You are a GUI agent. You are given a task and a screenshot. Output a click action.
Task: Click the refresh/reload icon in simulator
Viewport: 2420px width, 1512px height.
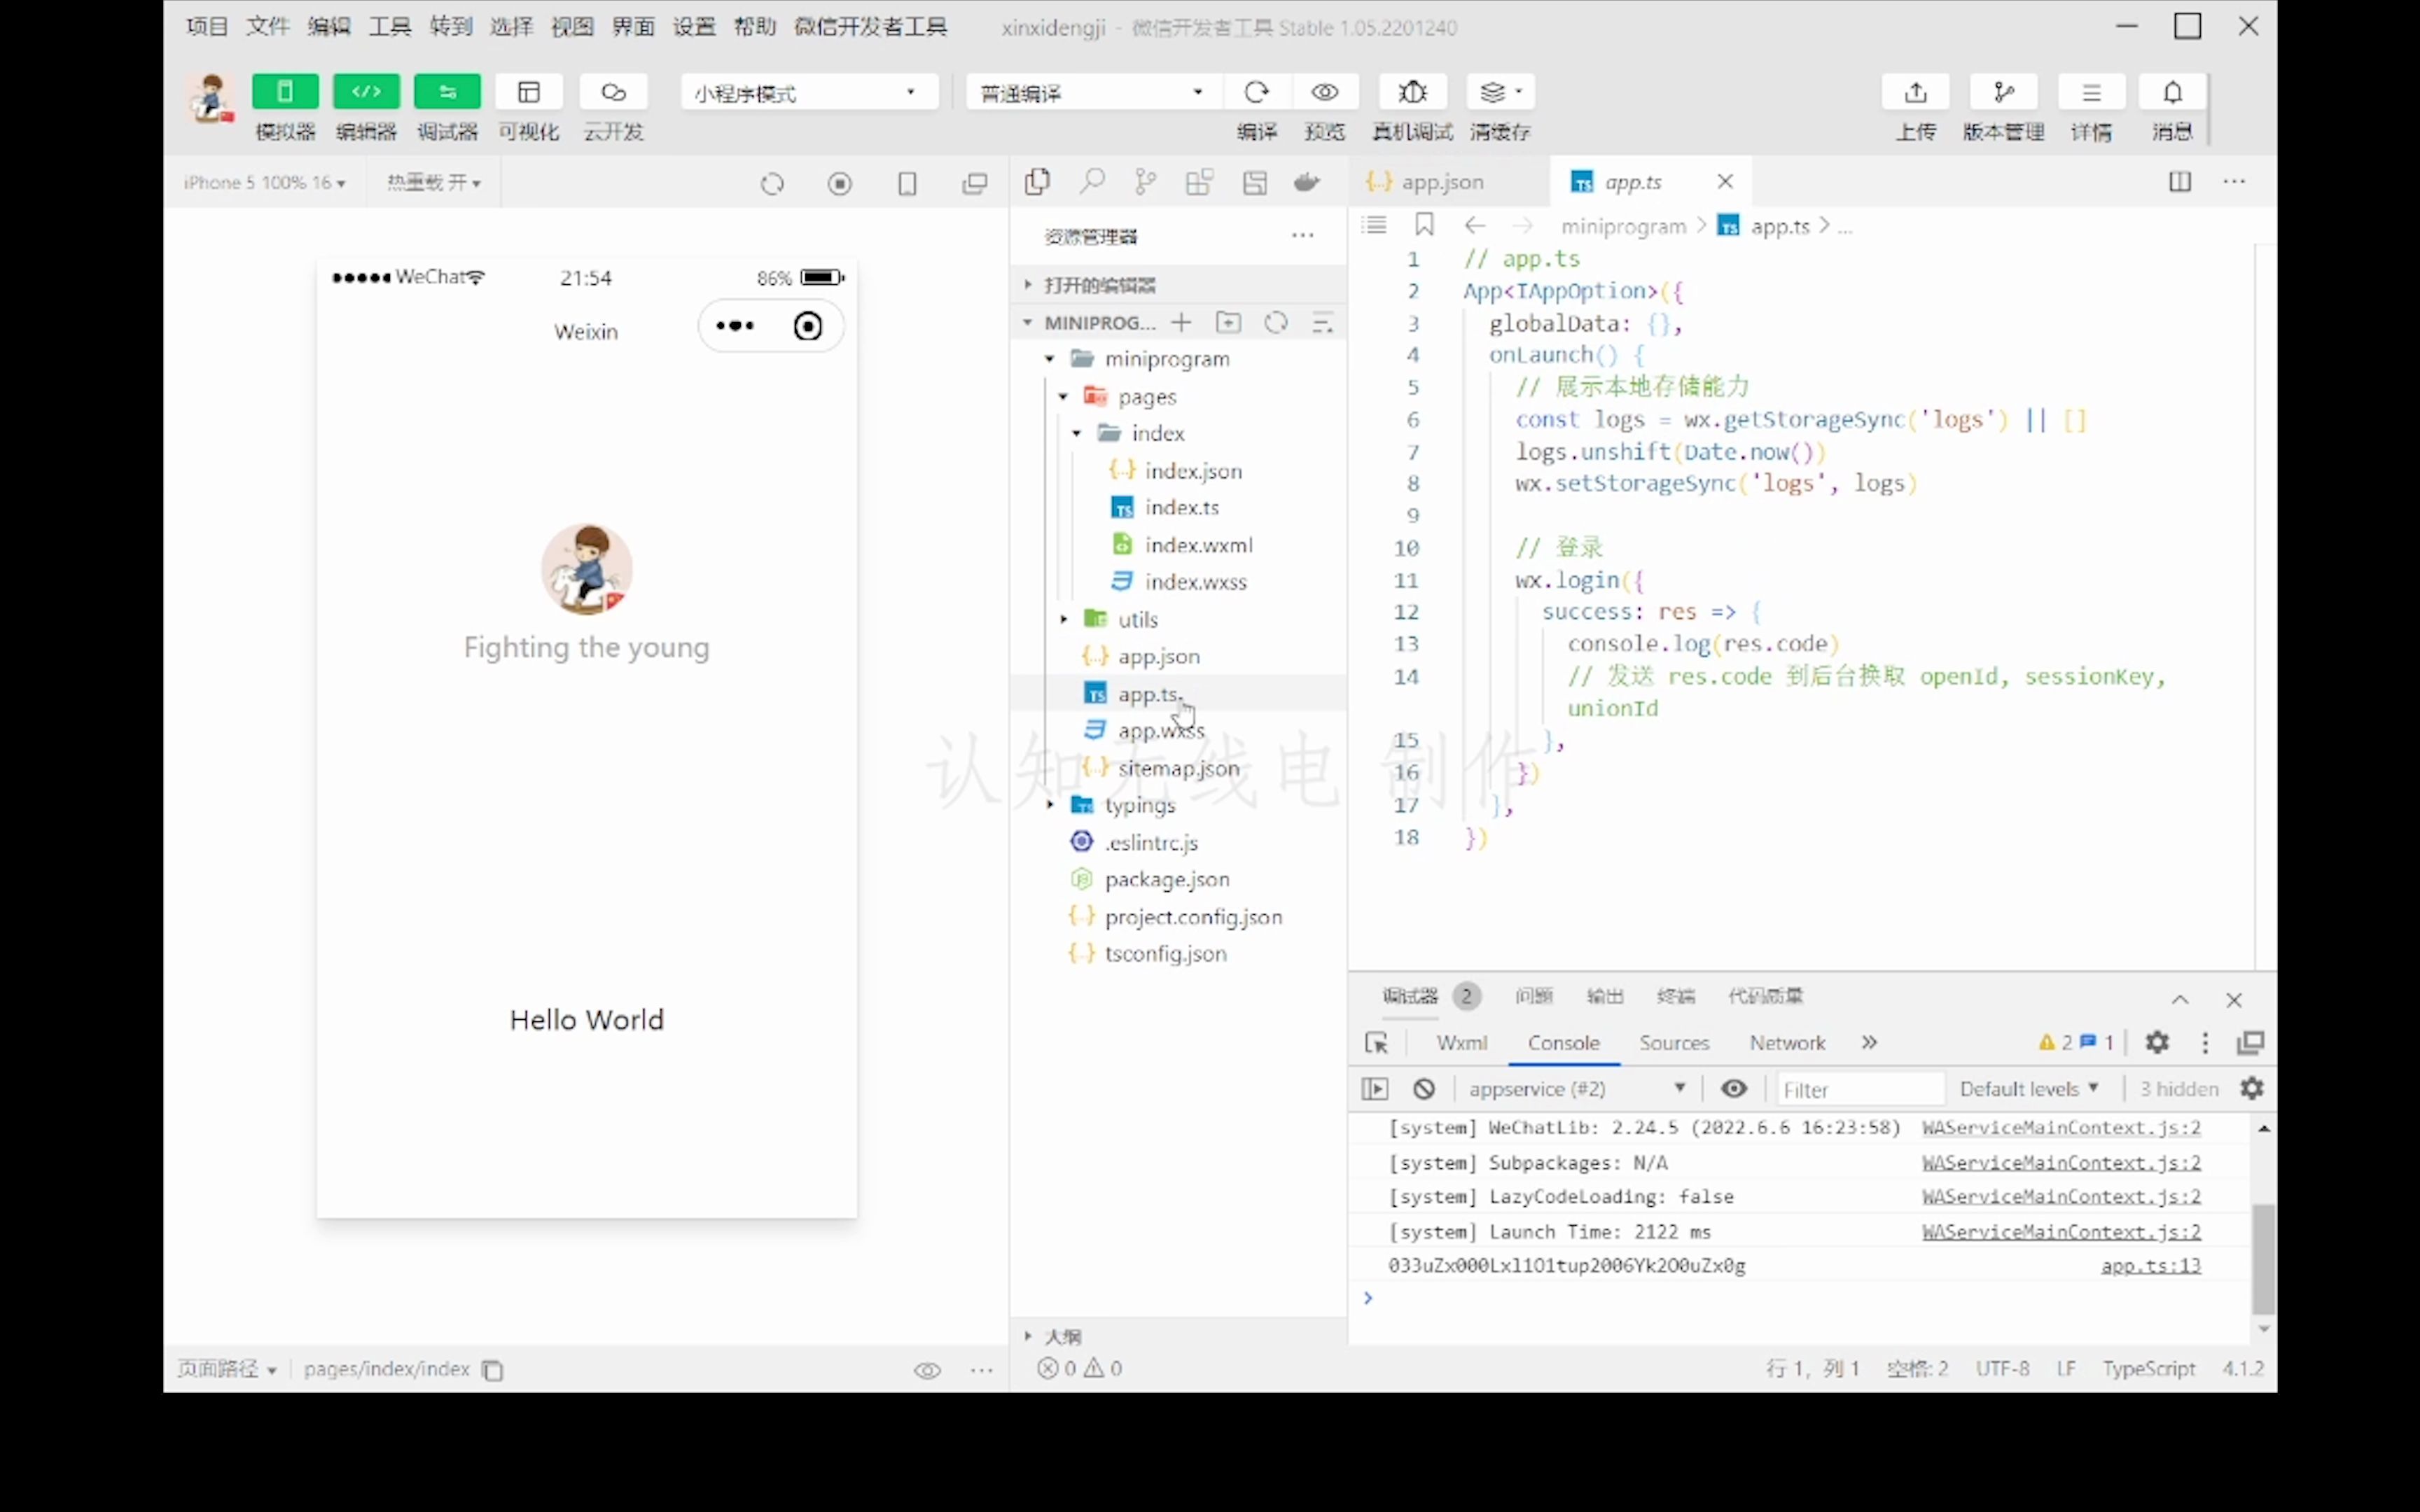click(772, 181)
